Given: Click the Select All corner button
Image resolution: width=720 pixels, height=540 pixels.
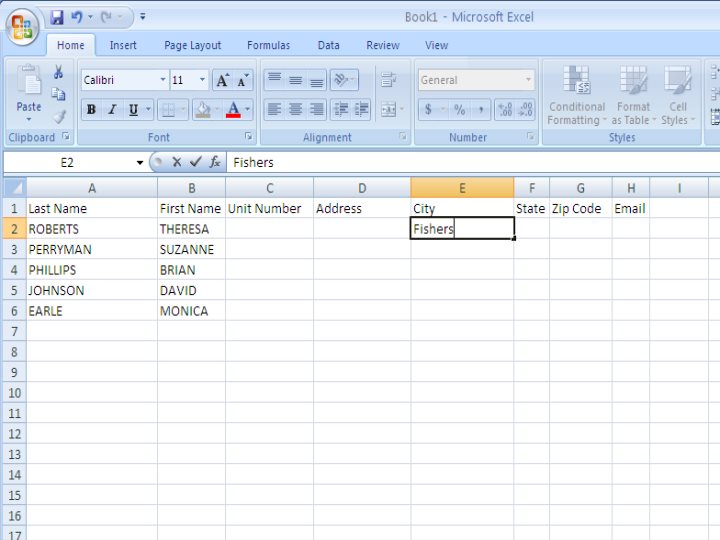Looking at the screenshot, I should tap(15, 188).
